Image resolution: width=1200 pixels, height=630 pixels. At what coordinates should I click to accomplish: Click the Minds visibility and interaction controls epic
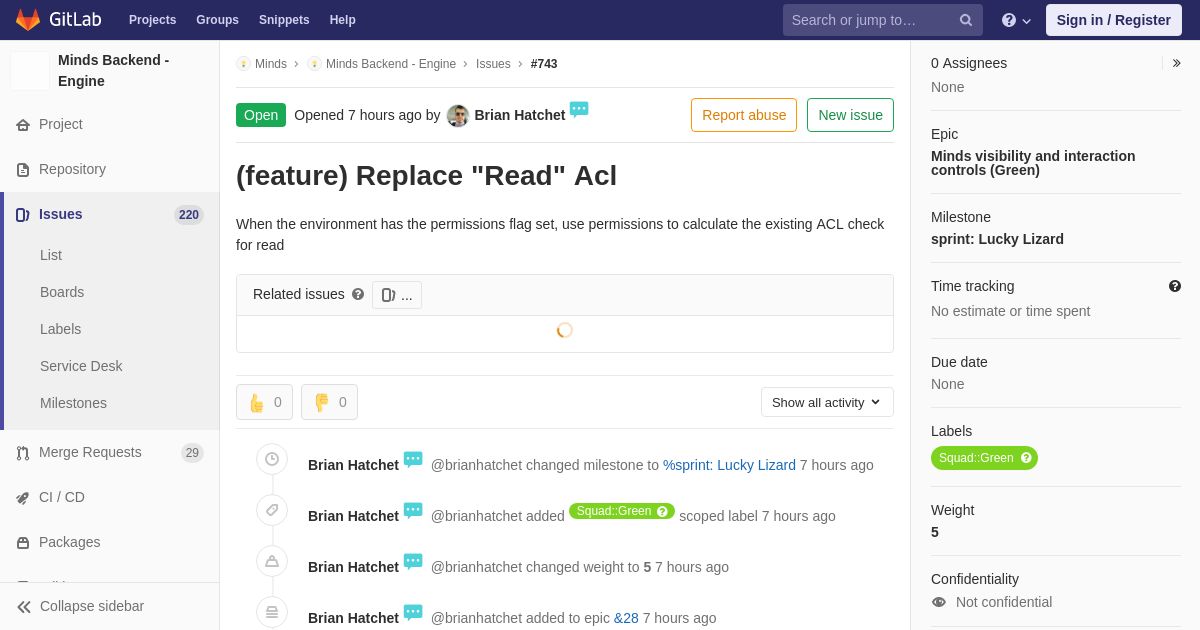(x=1033, y=163)
